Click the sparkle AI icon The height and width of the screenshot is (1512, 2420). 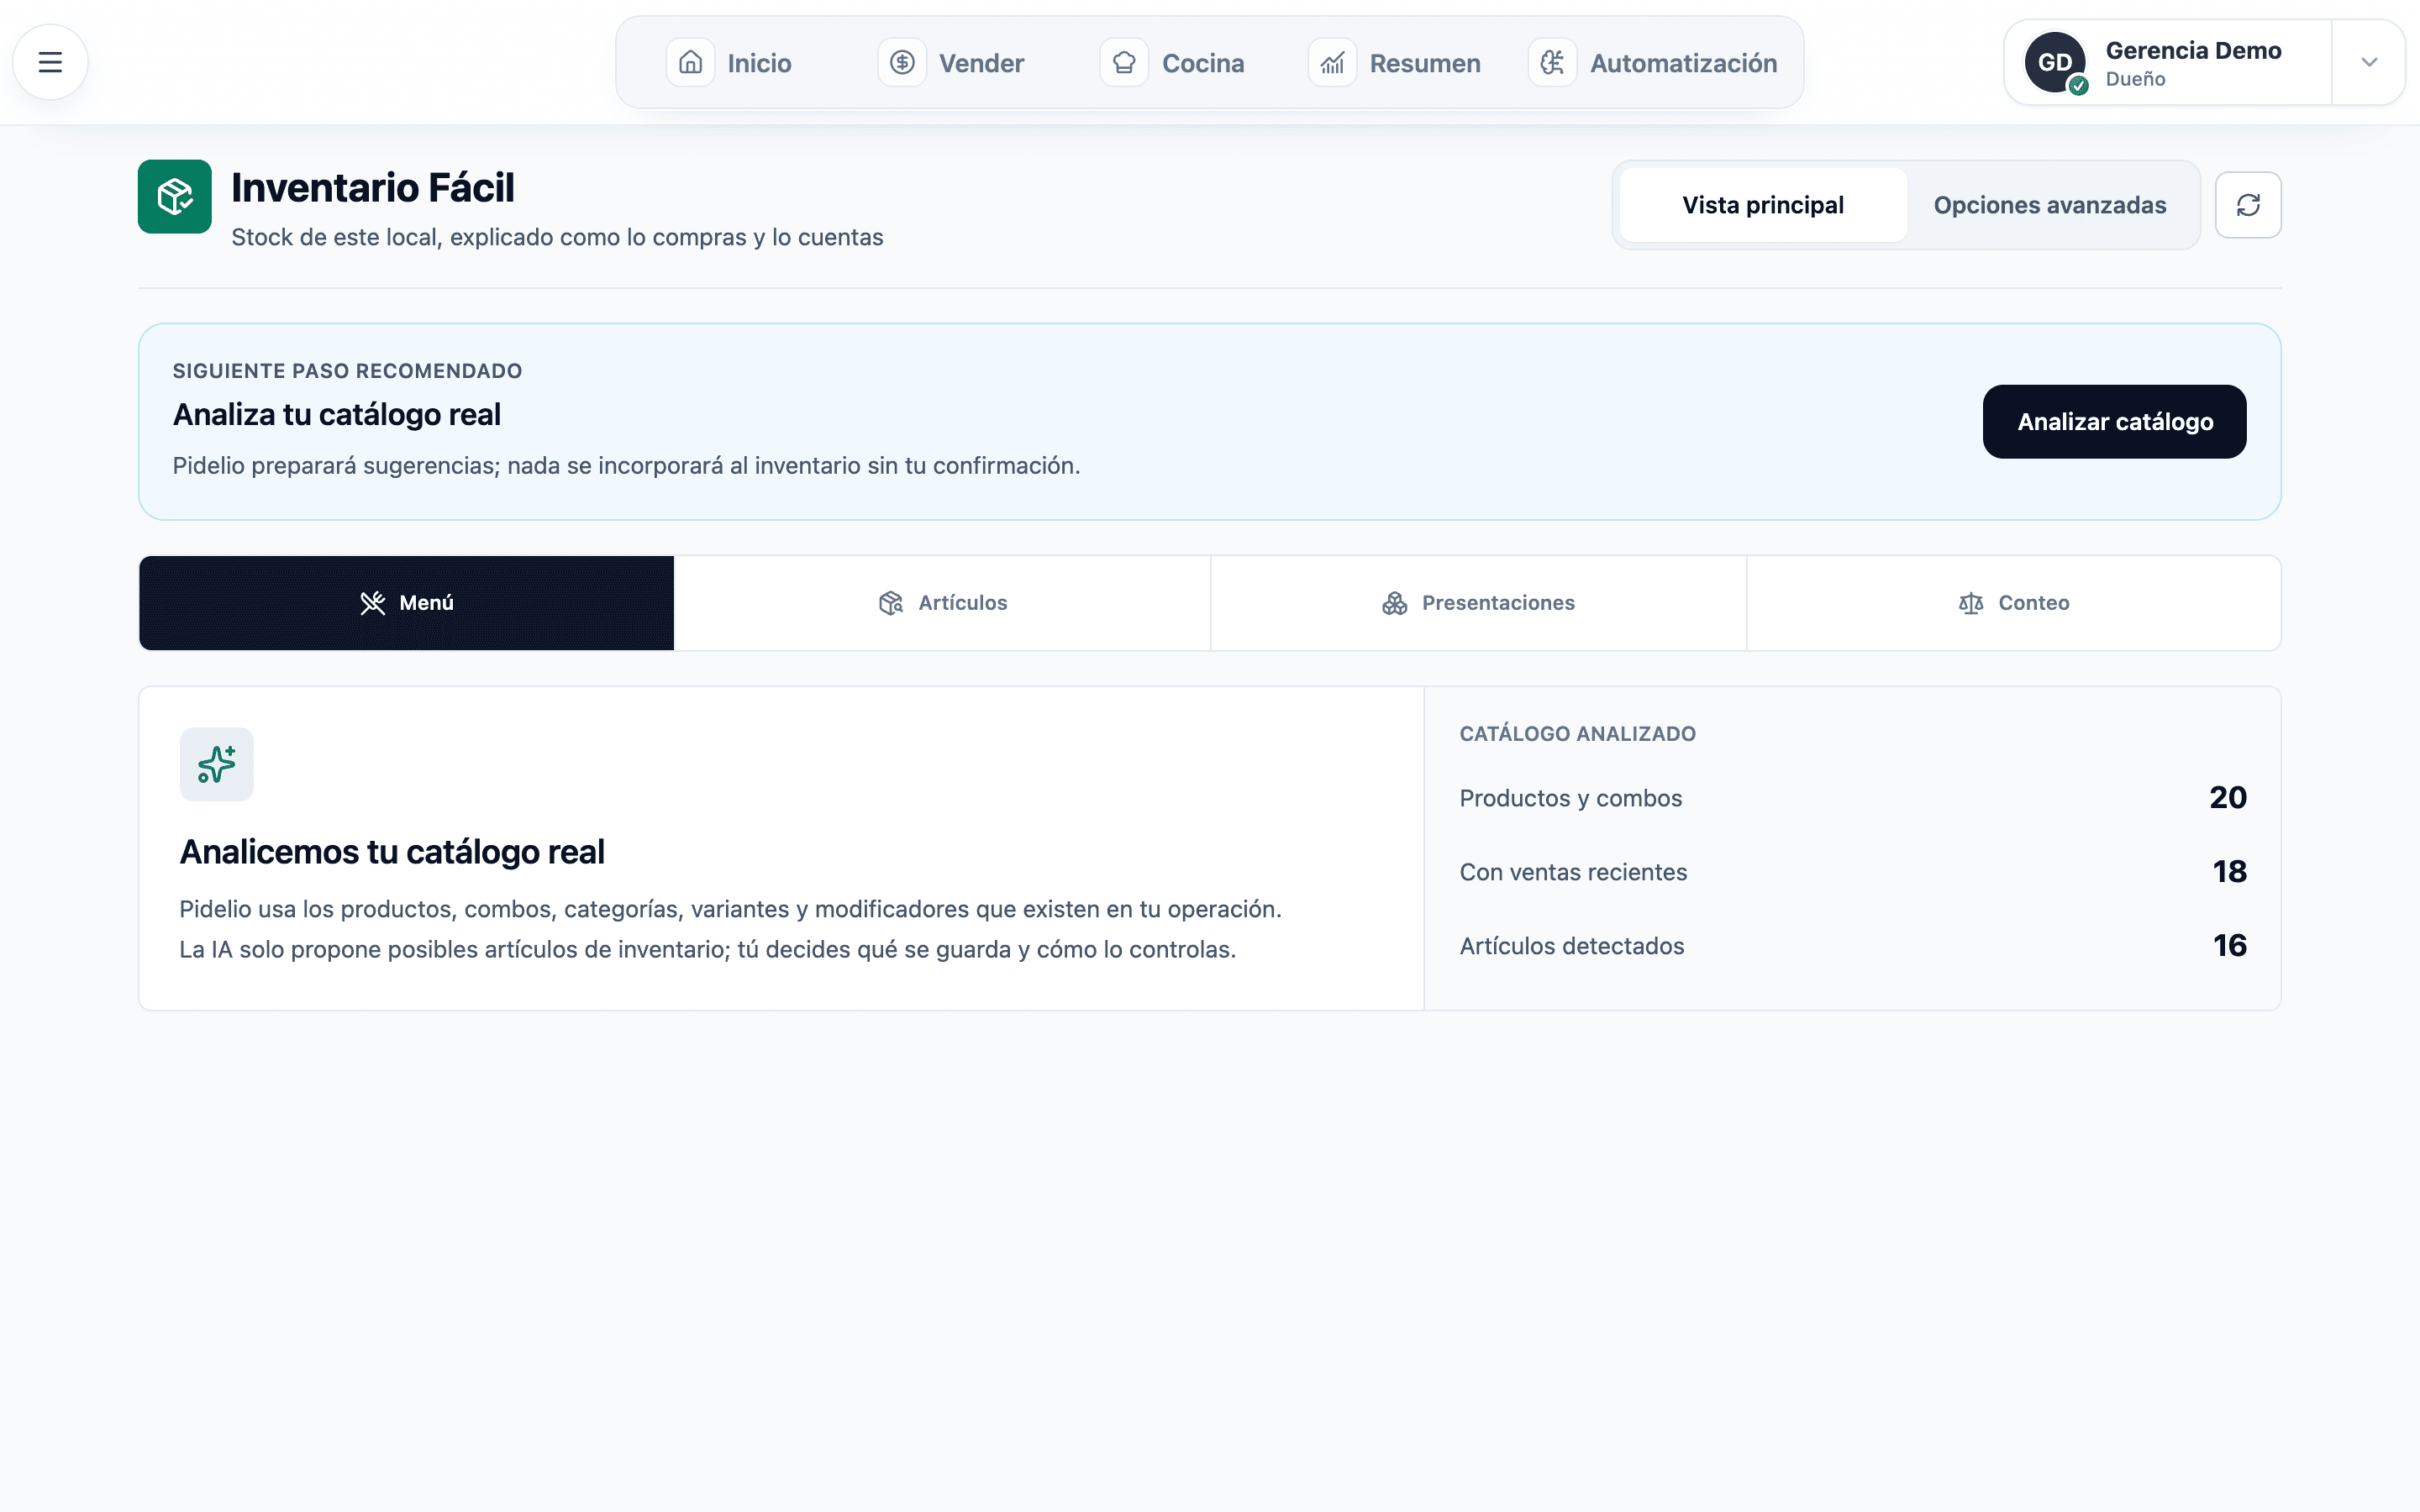point(217,764)
